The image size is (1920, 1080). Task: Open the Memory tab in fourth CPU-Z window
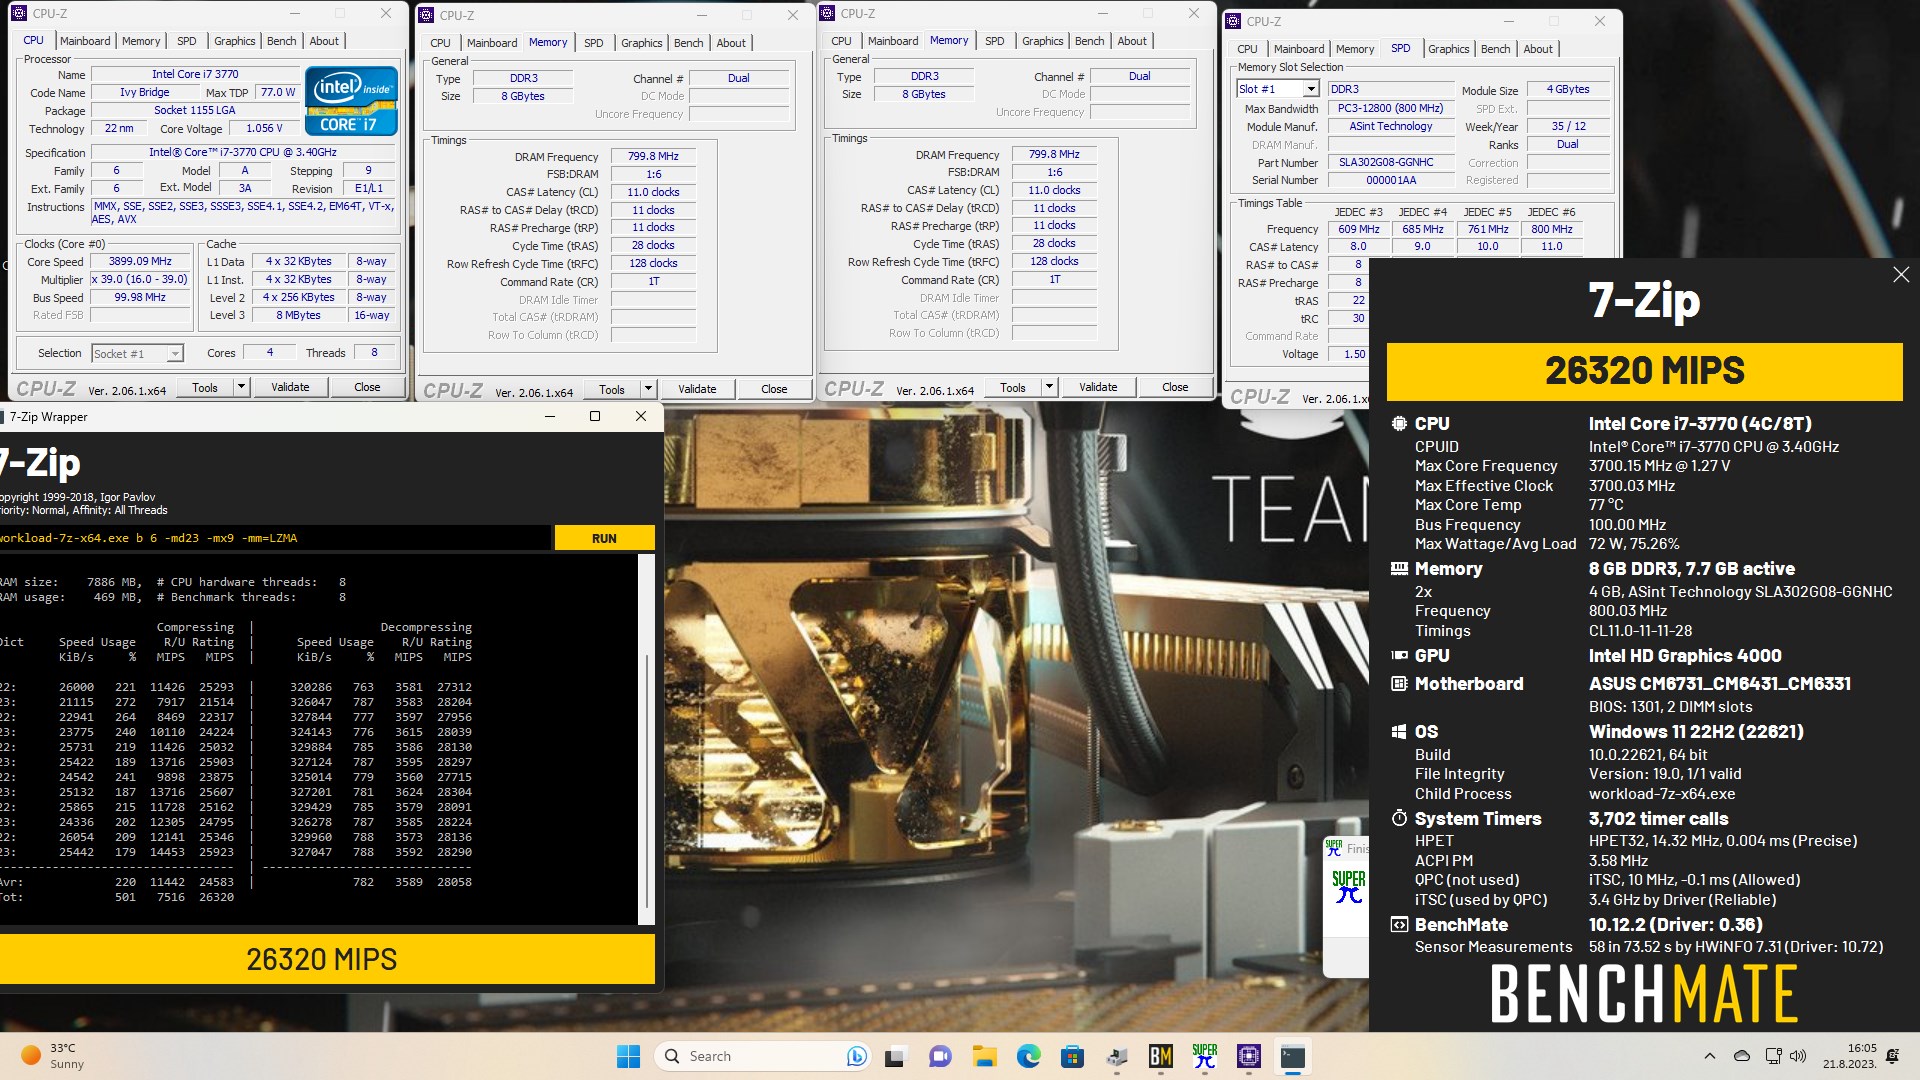[1355, 49]
